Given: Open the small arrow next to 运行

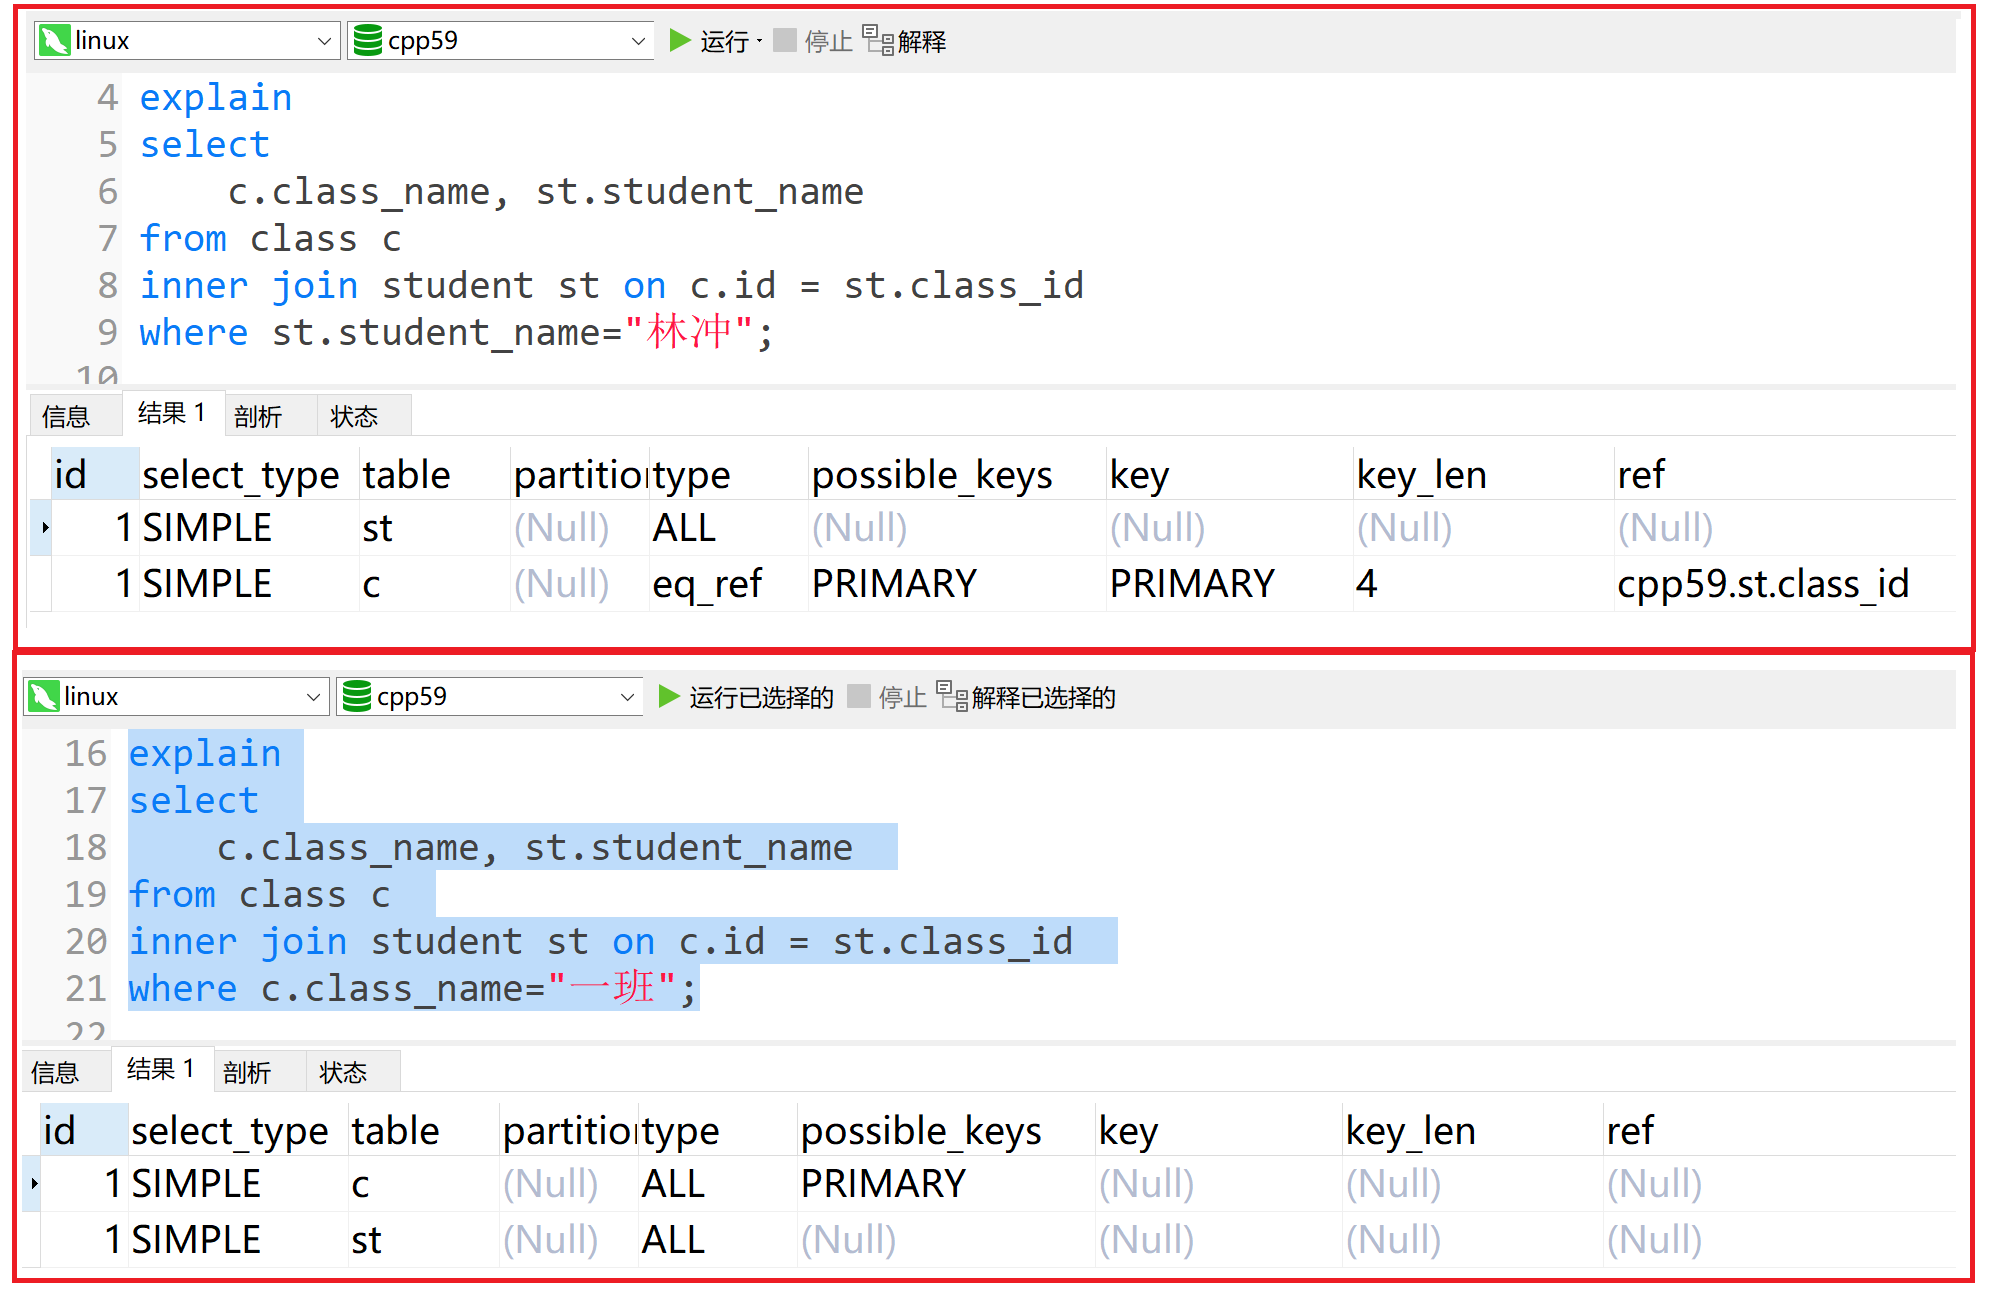Looking at the screenshot, I should 760,41.
